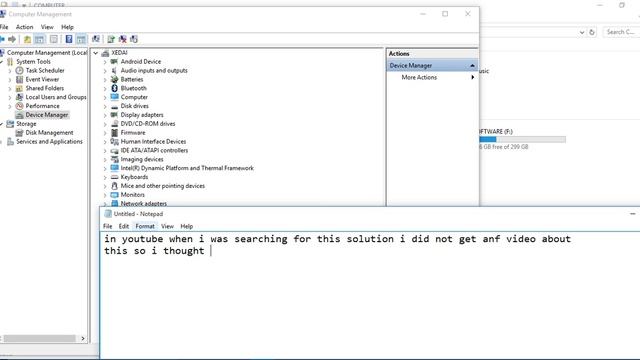This screenshot has width=640, height=360.
Task: Click the monitor scan hardware toolbar icon
Action: [x=96, y=39]
